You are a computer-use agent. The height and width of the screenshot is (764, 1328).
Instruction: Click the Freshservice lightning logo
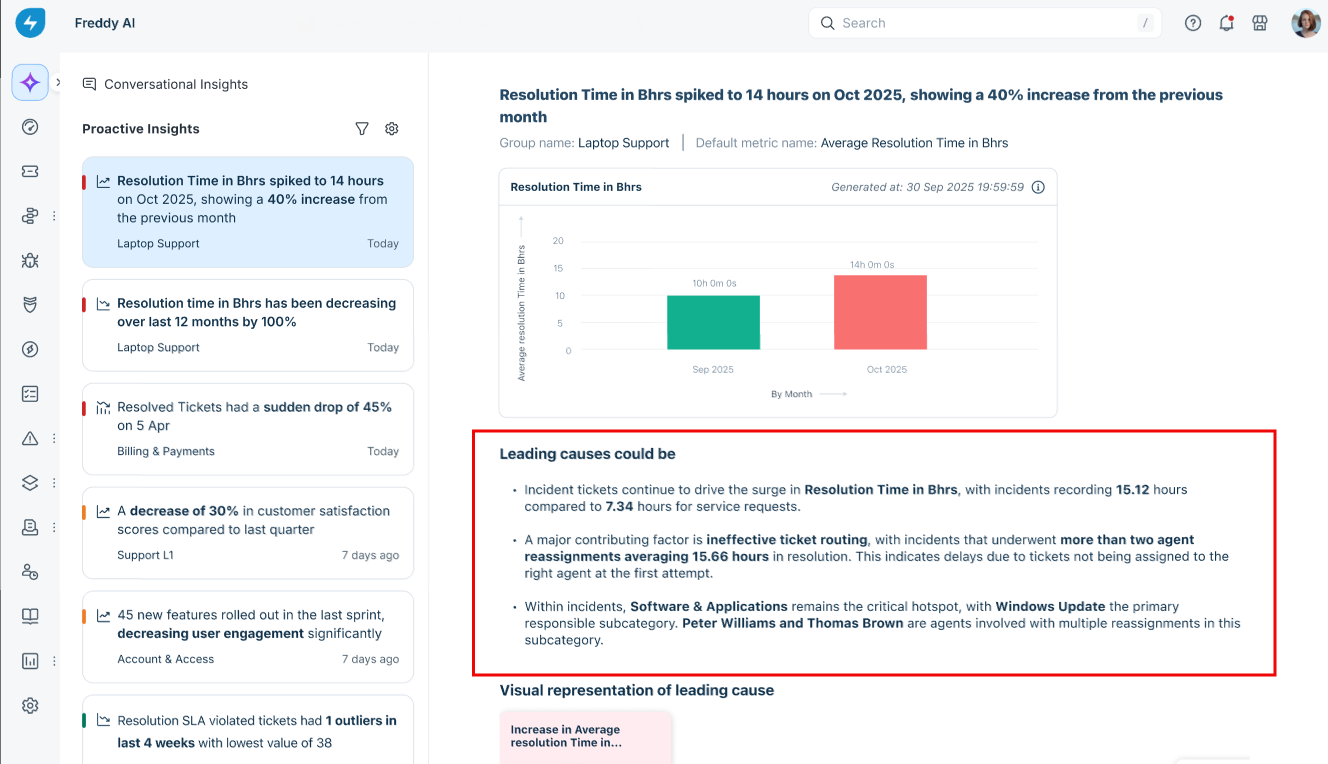click(30, 23)
